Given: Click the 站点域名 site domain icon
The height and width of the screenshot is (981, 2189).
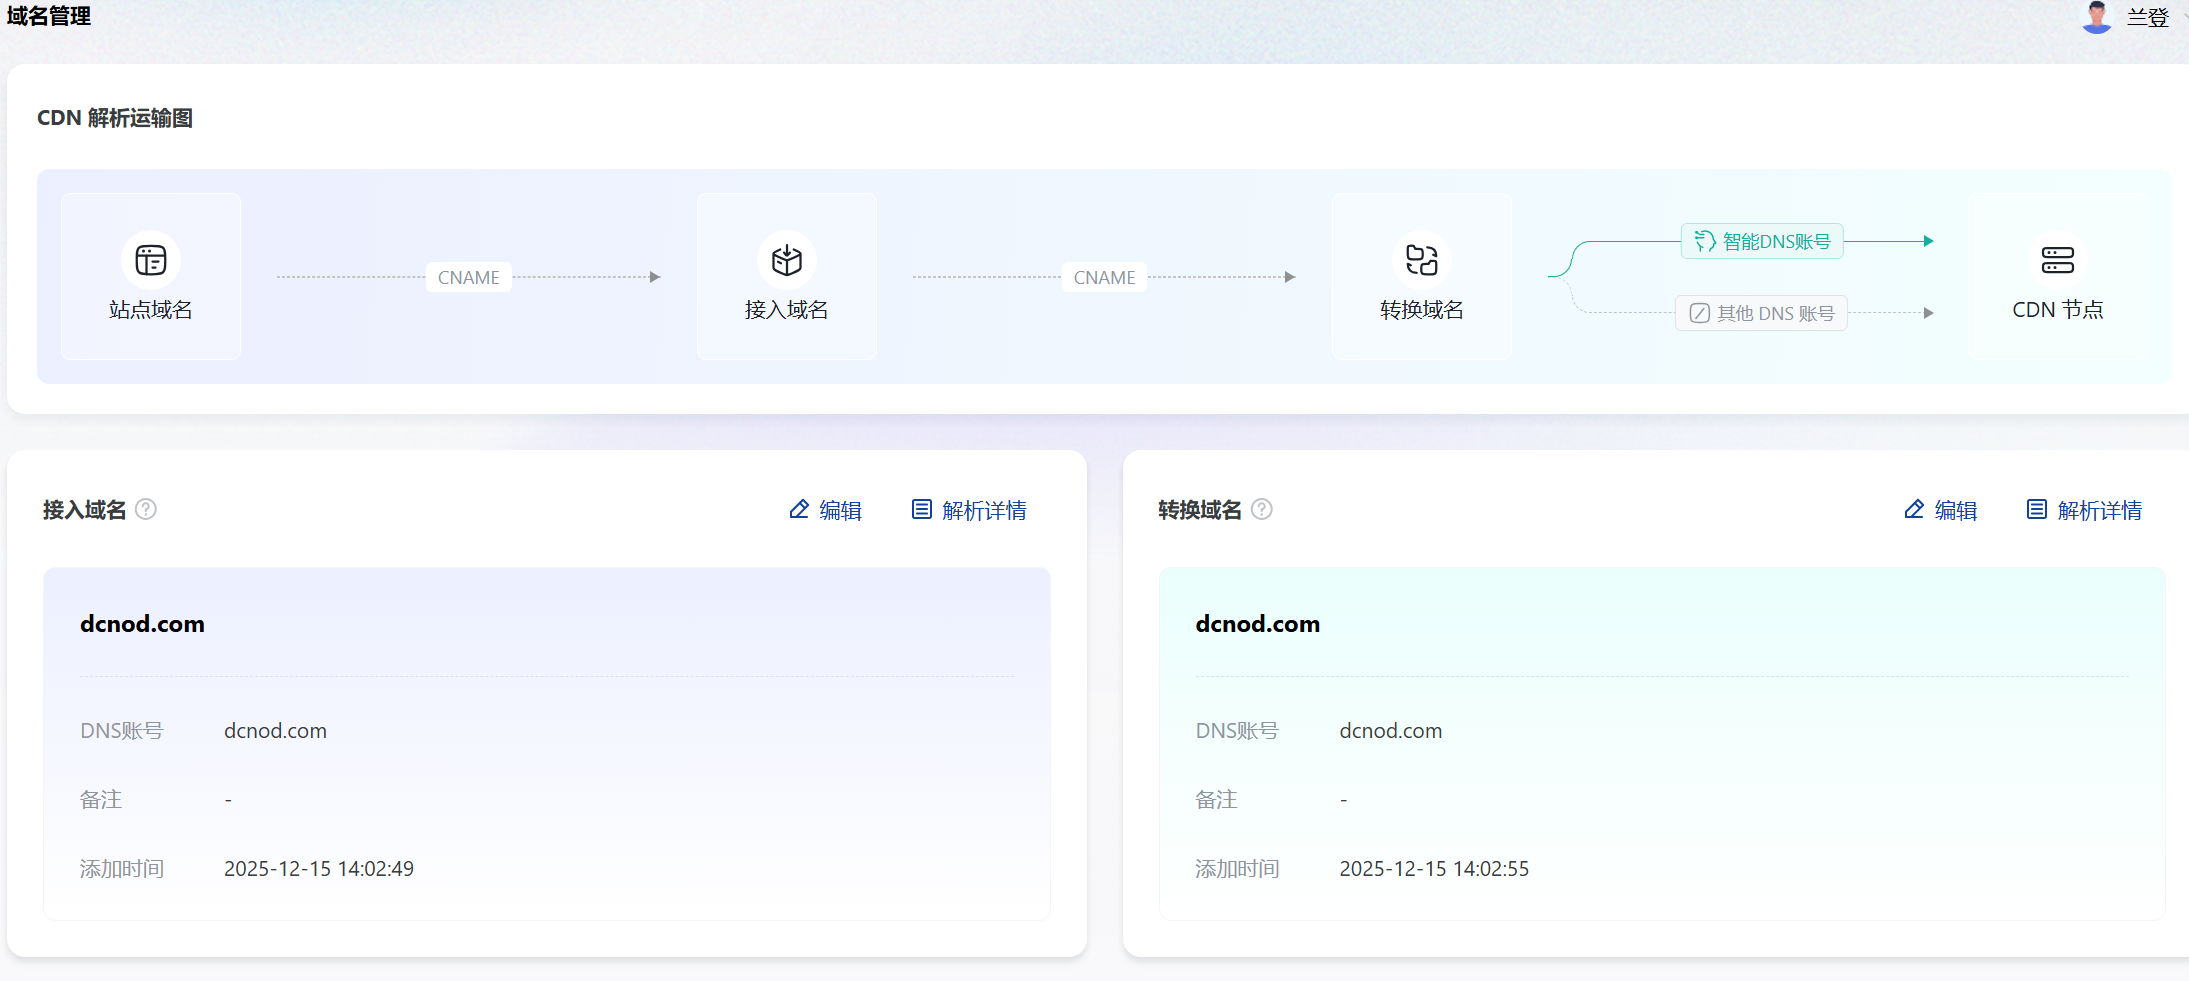Looking at the screenshot, I should [151, 260].
